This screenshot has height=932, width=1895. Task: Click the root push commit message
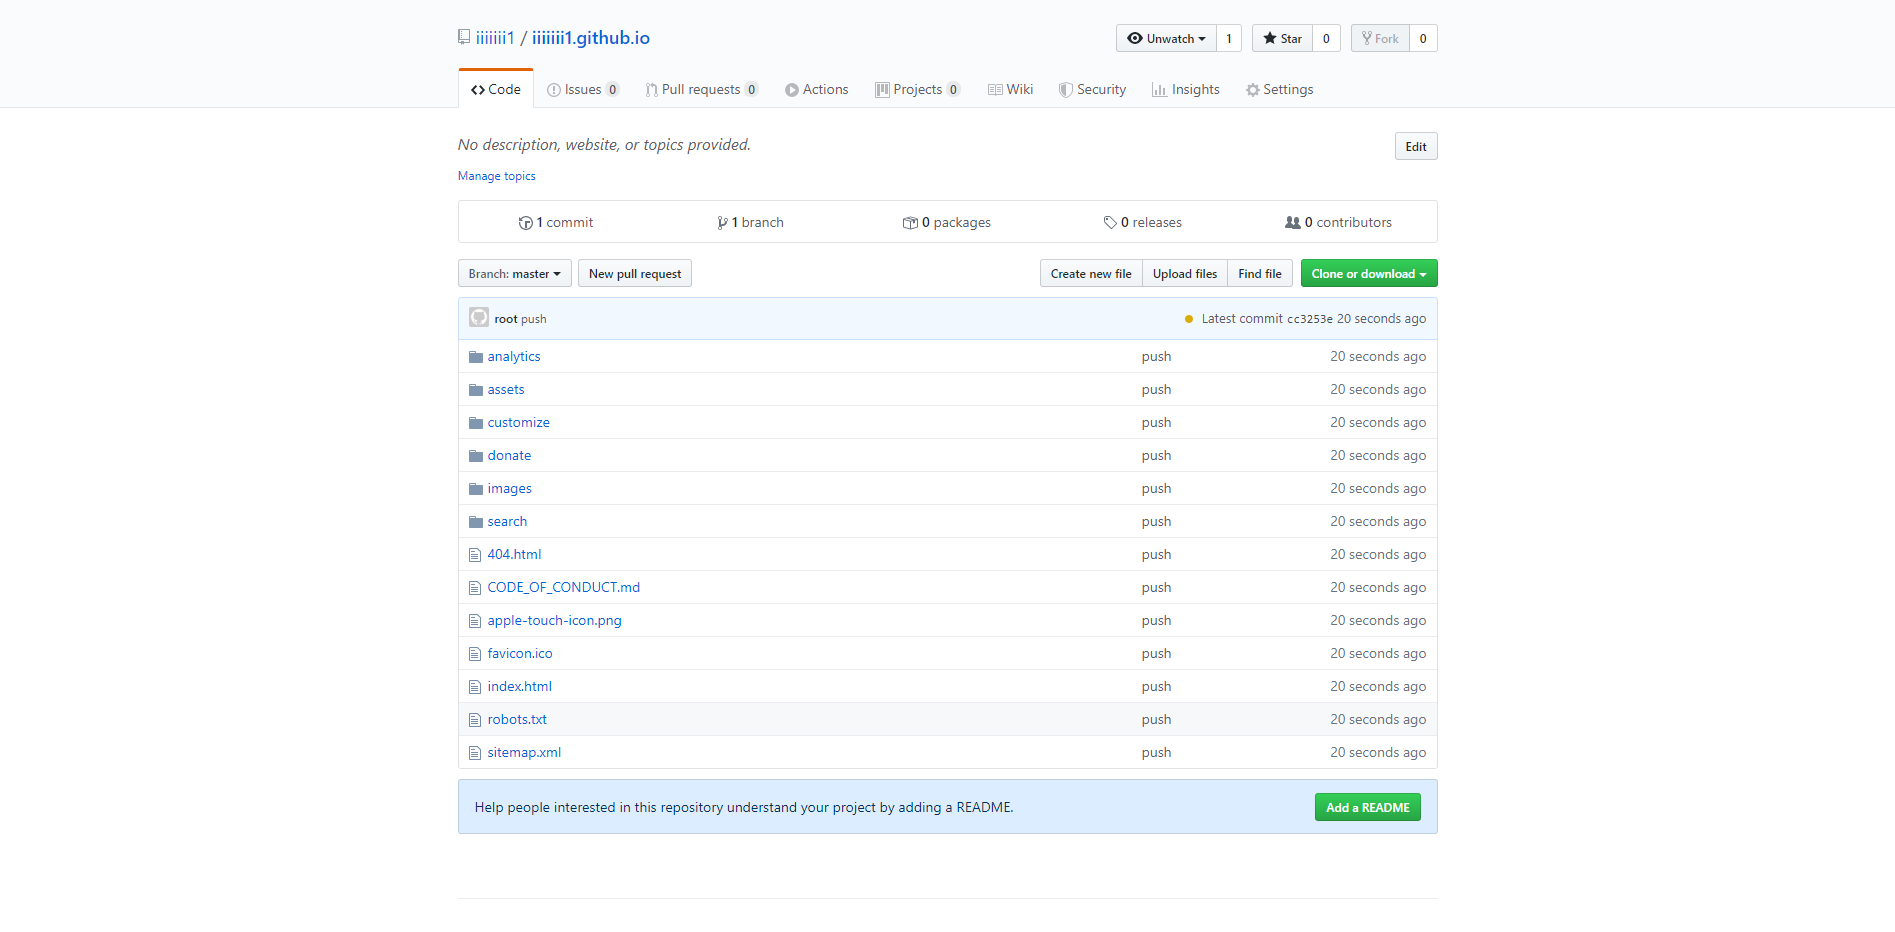coord(533,319)
